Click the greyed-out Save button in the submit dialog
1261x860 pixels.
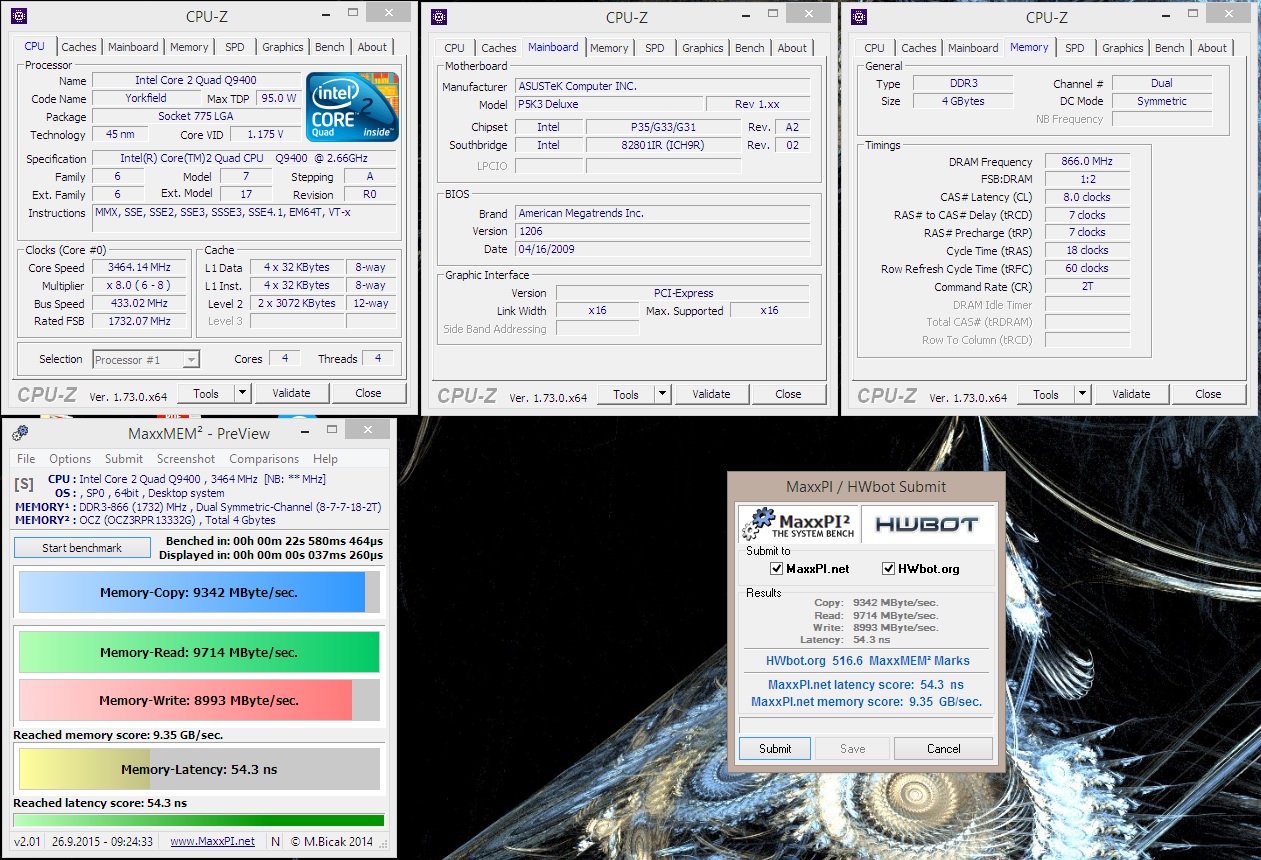[852, 748]
